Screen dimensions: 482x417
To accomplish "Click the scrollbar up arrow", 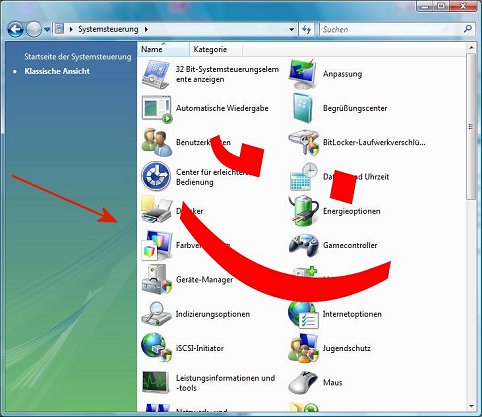I will click(471, 48).
